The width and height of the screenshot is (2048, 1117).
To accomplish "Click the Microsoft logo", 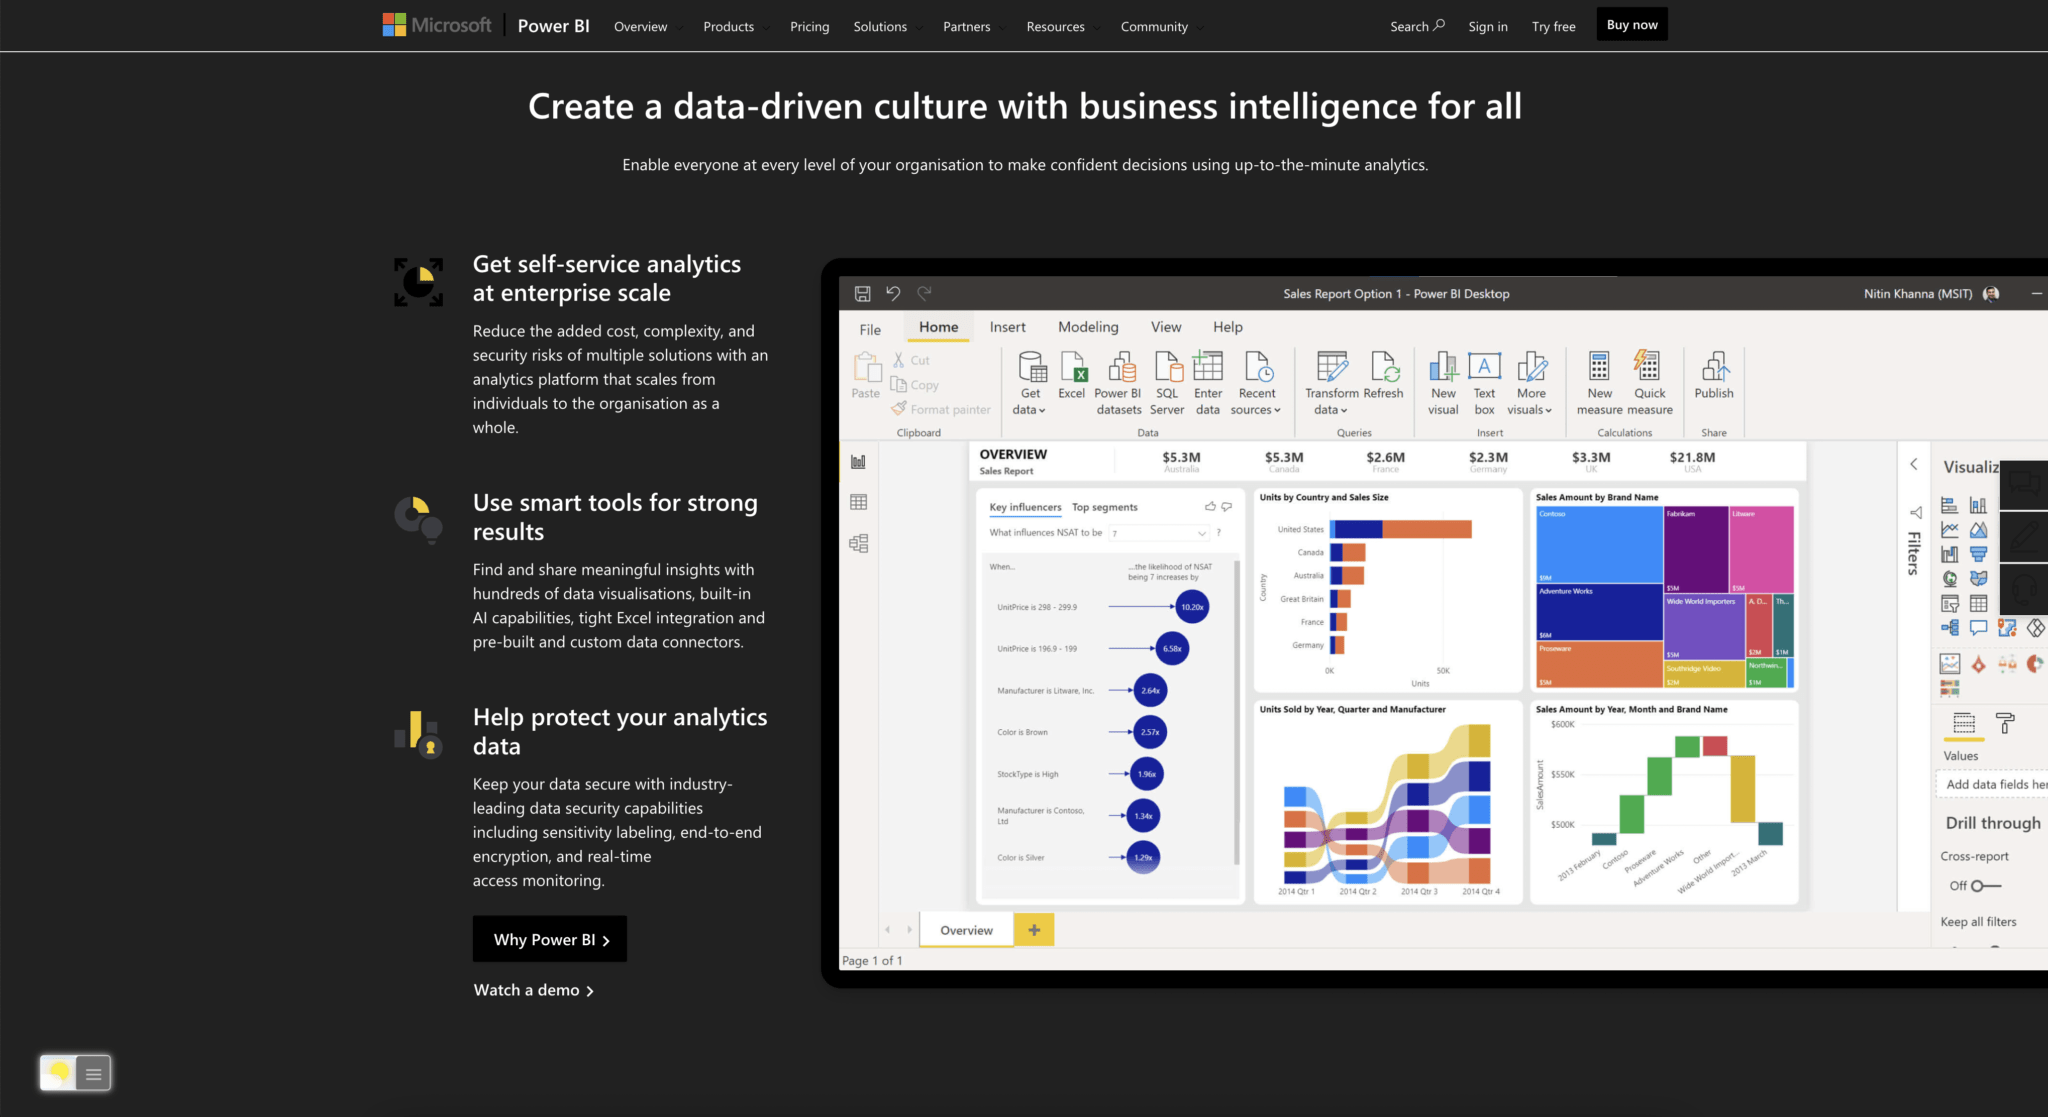I will [x=437, y=25].
